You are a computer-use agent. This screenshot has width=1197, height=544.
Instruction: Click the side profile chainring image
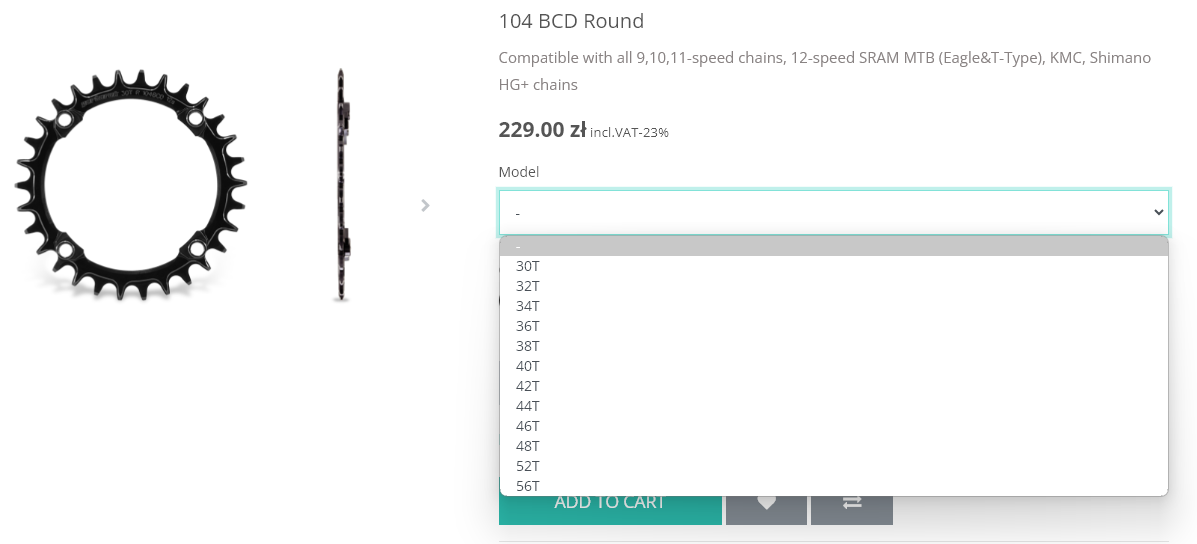coord(341,185)
